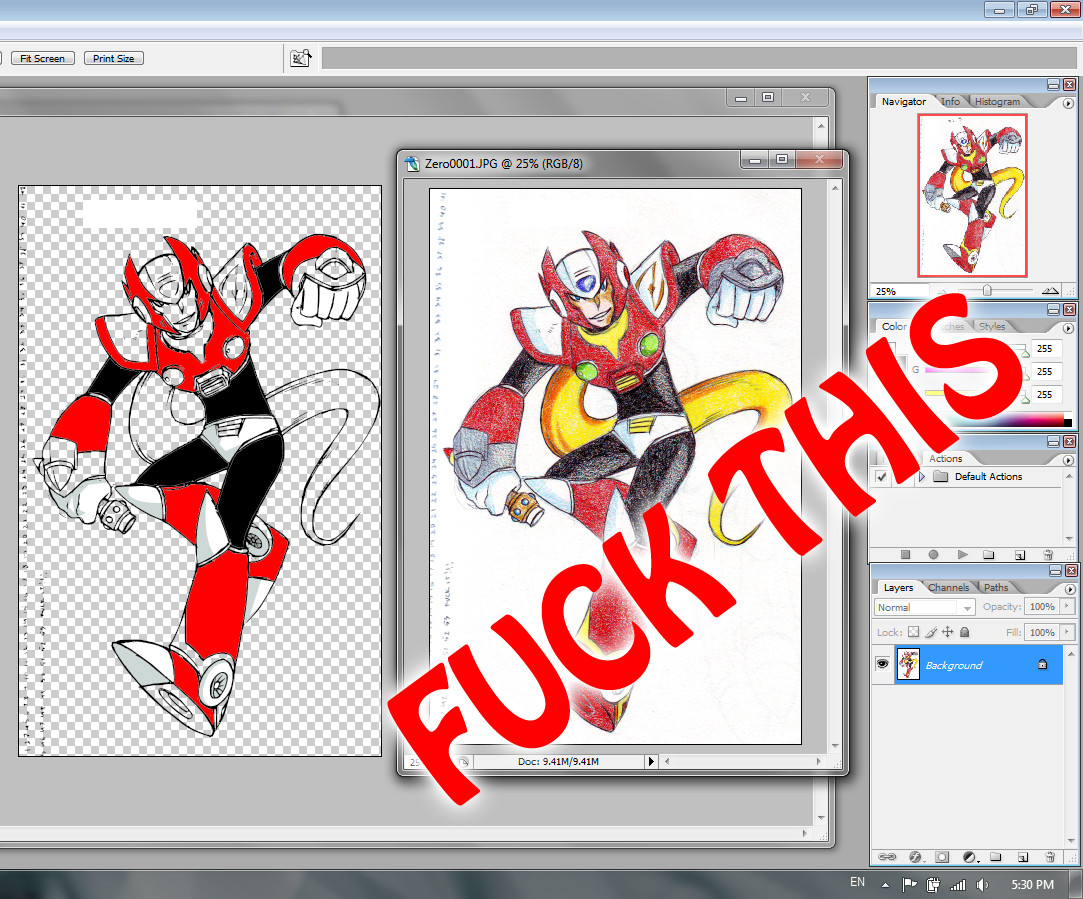Click the Zero0001.JPG document title icon
Screen dimensions: 1083x899
[x=412, y=164]
